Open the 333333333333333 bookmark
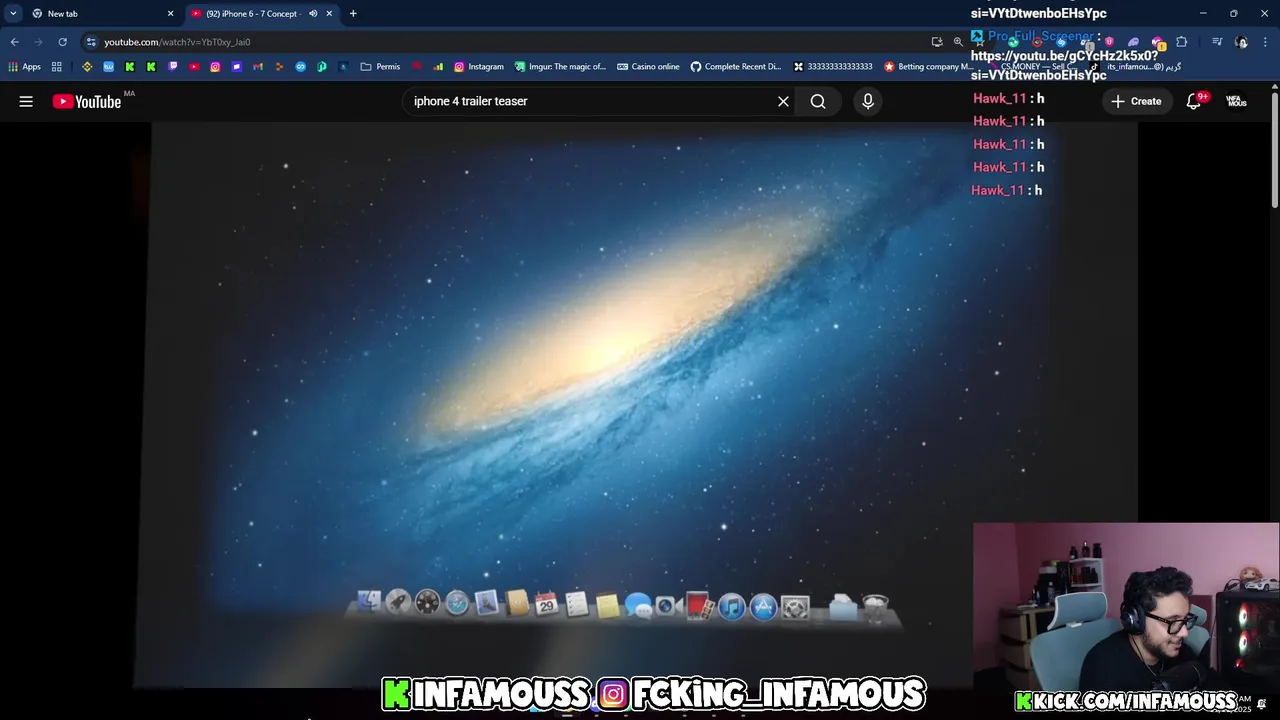 click(x=833, y=67)
